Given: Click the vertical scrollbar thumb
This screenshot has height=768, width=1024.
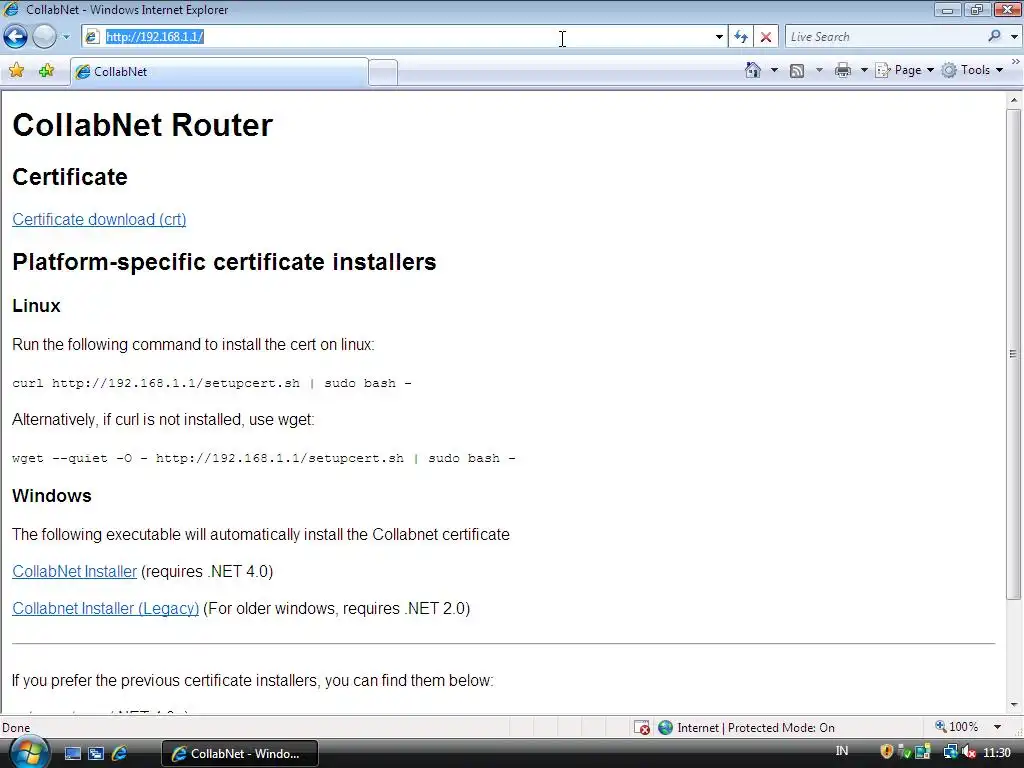Looking at the screenshot, I should (x=1014, y=354).
